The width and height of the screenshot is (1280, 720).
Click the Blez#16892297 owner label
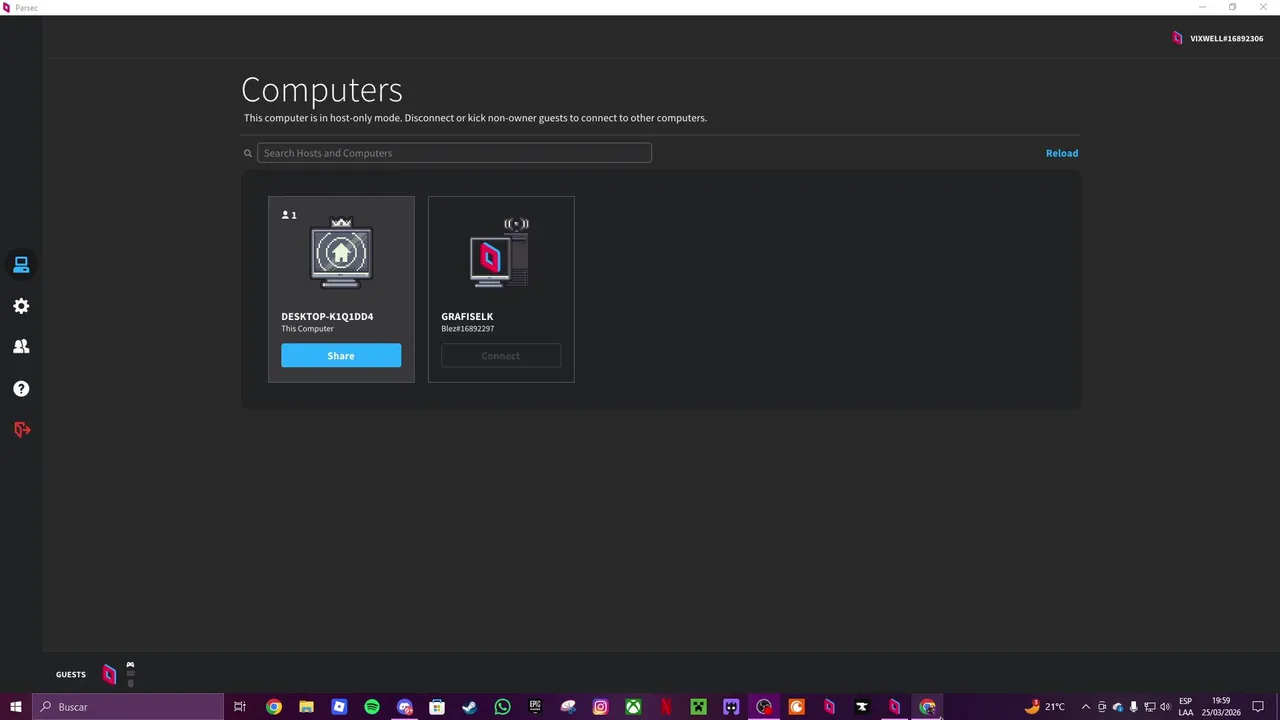click(468, 329)
